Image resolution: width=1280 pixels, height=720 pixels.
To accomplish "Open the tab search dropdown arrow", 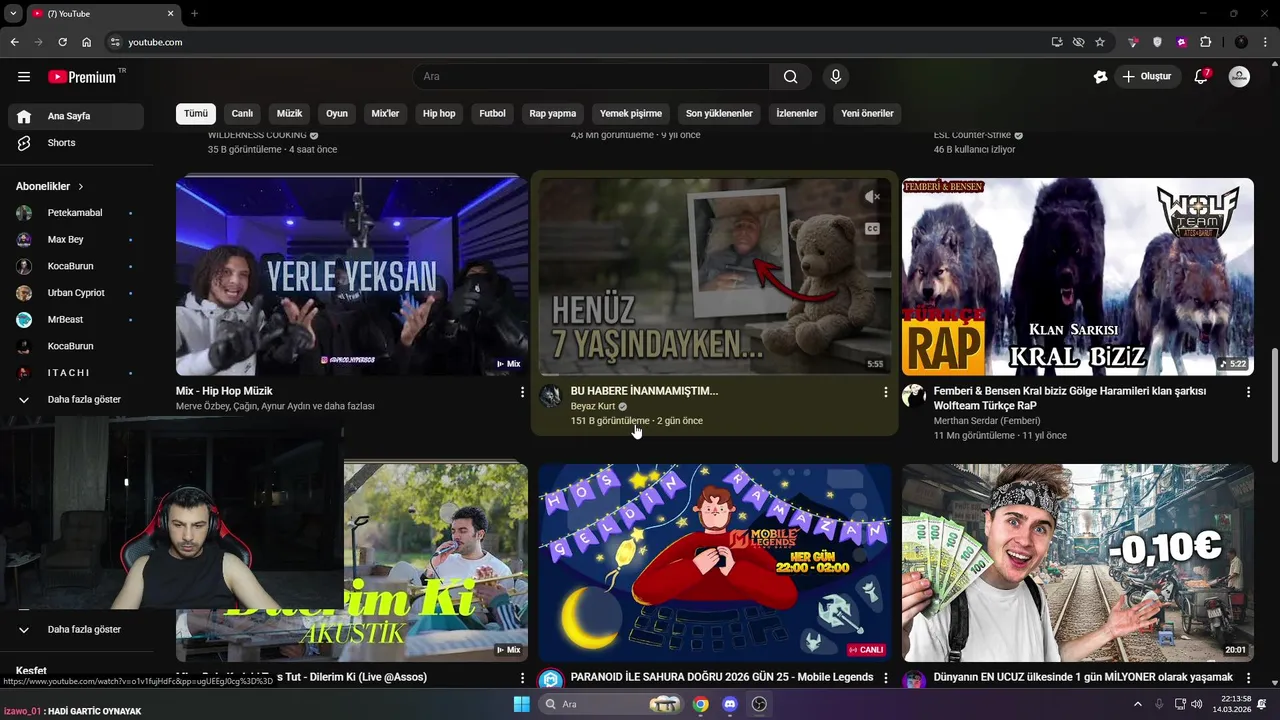I will click(12, 13).
